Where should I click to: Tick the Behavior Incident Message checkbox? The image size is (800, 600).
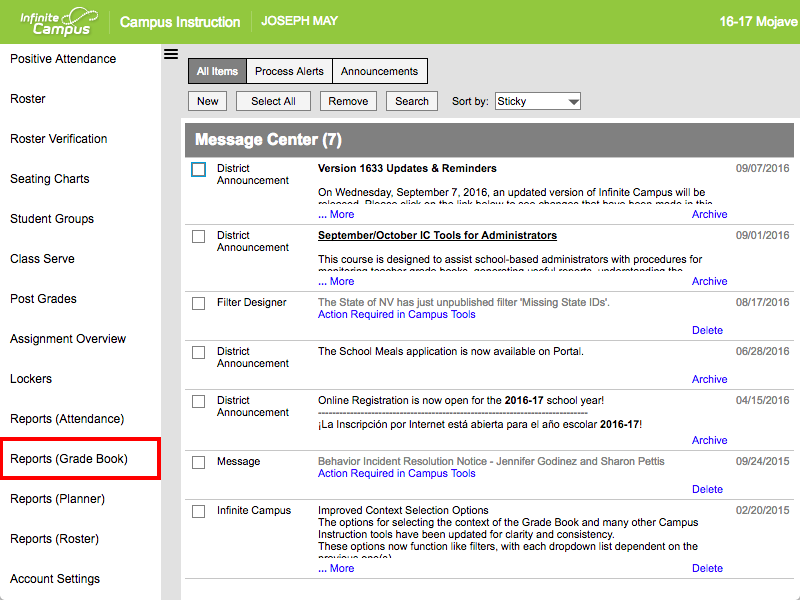(x=198, y=462)
